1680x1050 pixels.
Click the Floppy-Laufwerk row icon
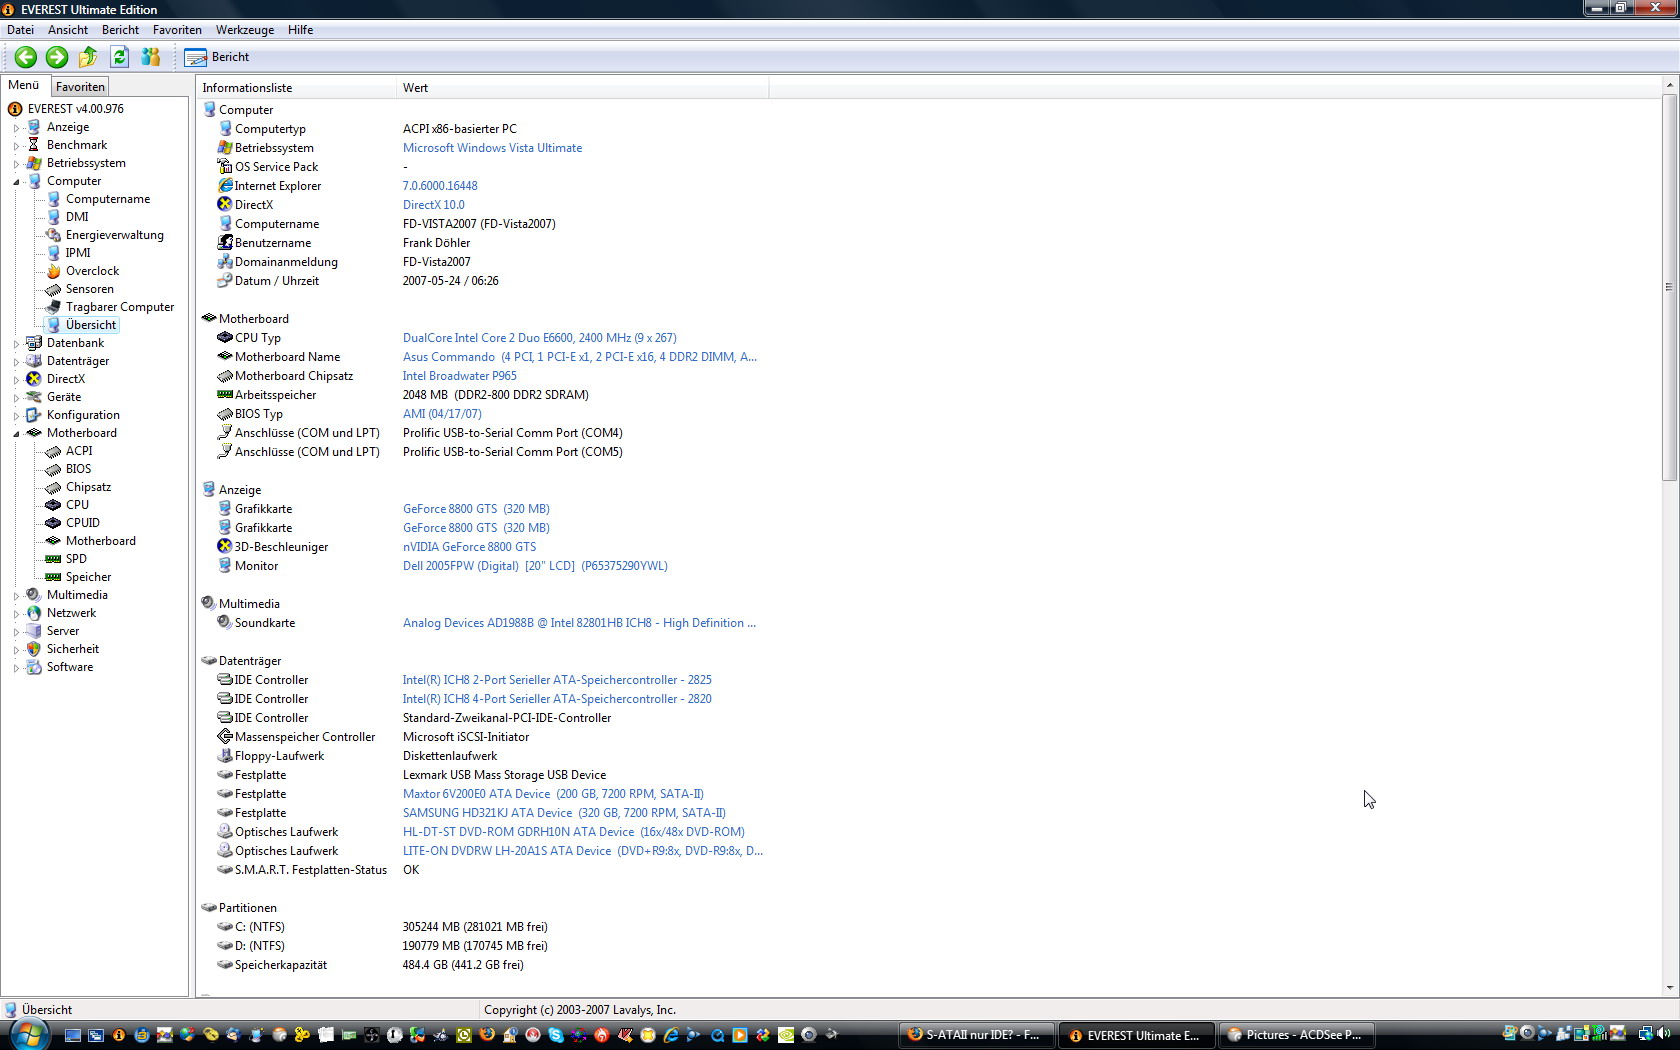225,756
